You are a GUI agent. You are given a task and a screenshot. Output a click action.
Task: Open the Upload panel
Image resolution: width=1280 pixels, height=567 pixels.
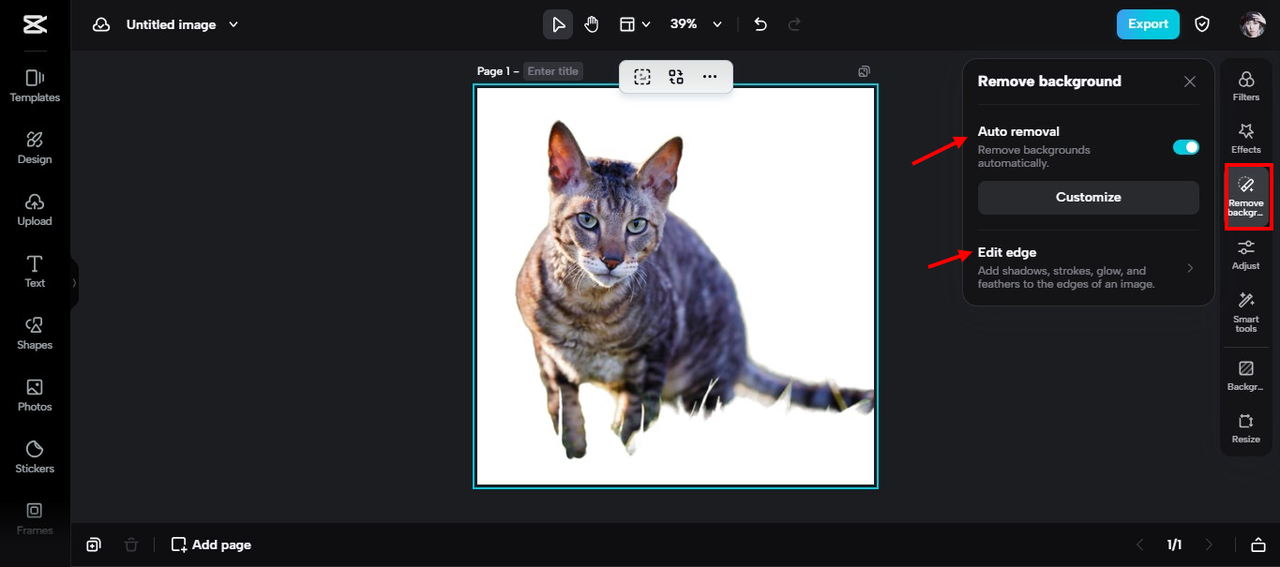point(35,210)
